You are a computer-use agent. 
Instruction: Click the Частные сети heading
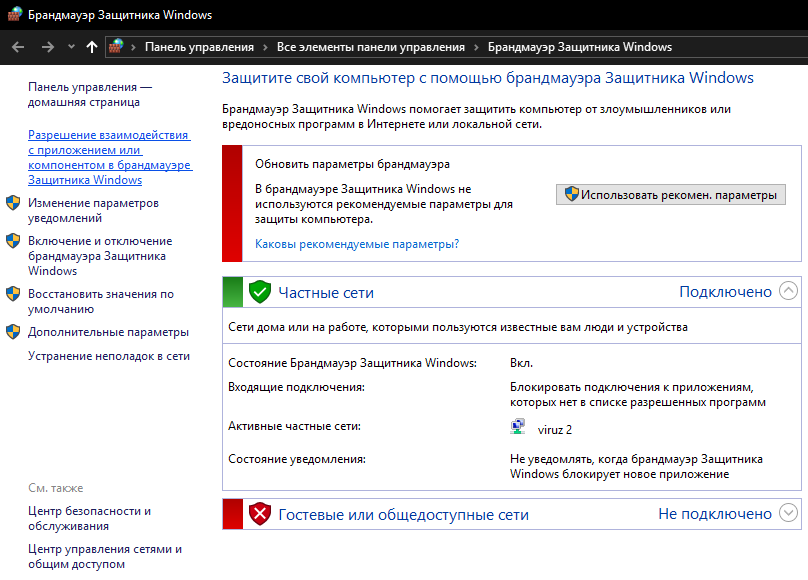tap(326, 293)
